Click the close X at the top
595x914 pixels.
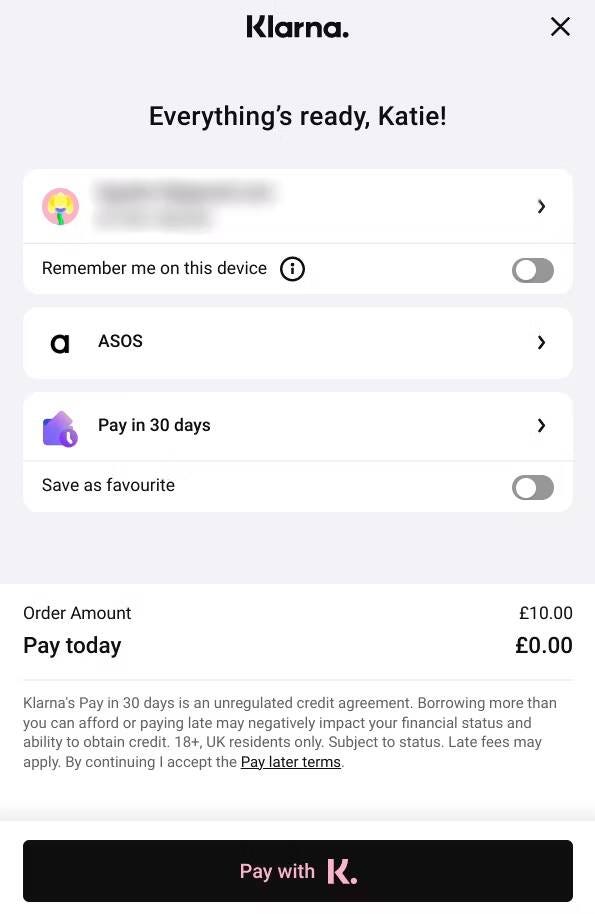point(560,27)
